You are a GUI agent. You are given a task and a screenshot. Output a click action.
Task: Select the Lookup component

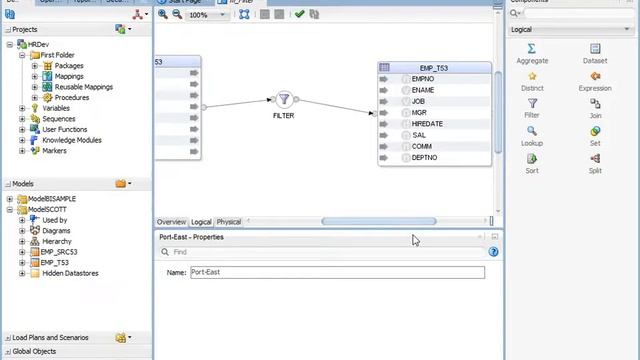532,136
